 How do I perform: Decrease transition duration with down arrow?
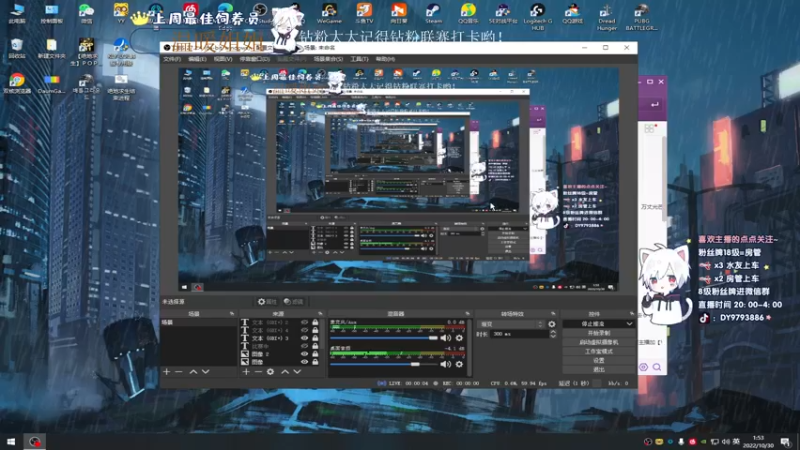[x=553, y=336]
